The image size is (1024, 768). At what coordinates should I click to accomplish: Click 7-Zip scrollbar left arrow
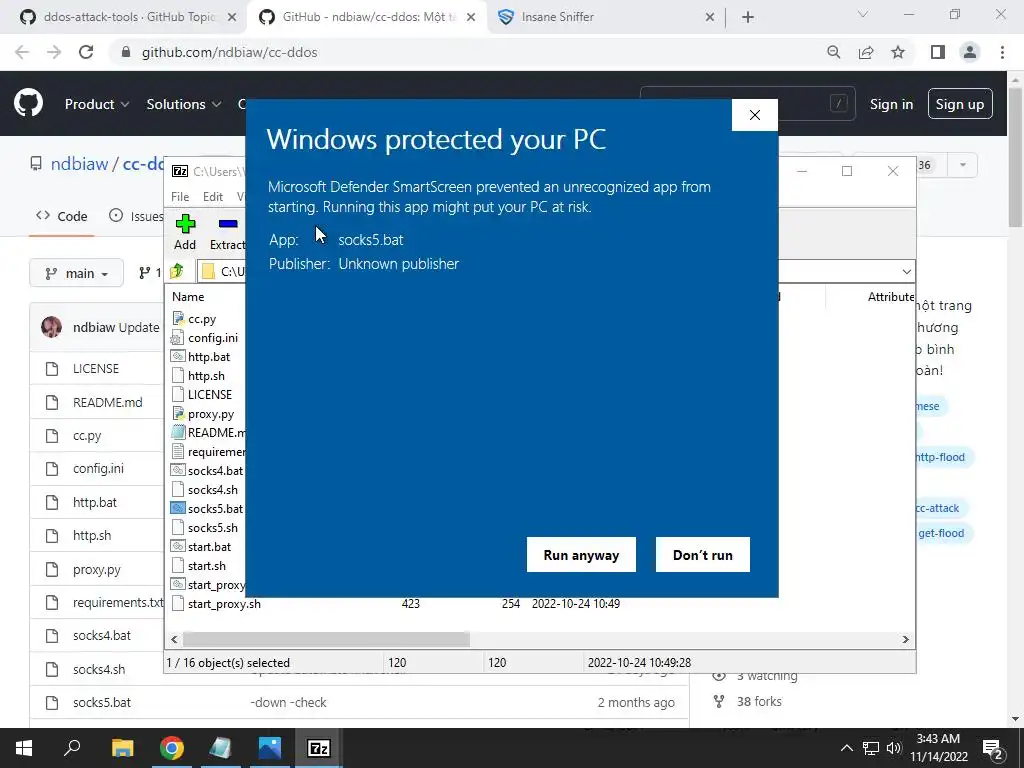(x=174, y=639)
